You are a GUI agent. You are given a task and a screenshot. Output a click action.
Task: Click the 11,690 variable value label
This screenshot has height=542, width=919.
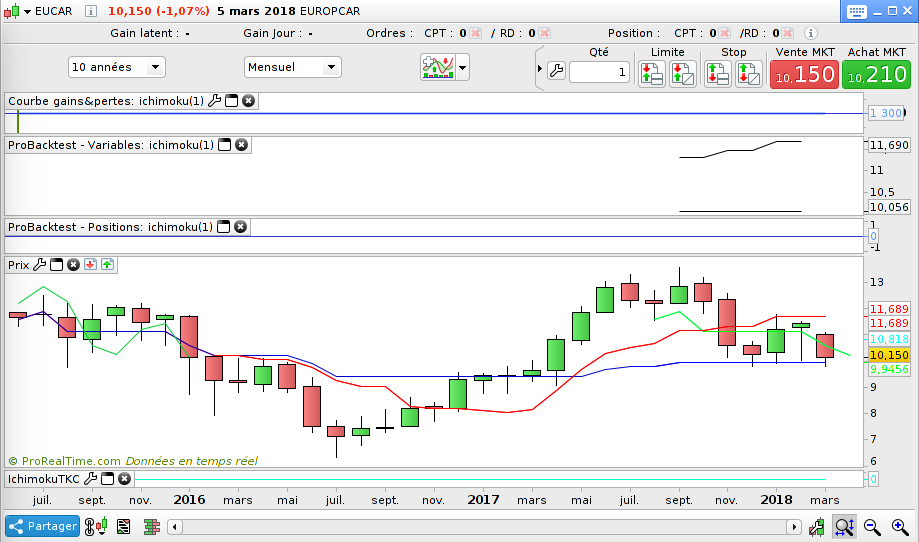889,145
